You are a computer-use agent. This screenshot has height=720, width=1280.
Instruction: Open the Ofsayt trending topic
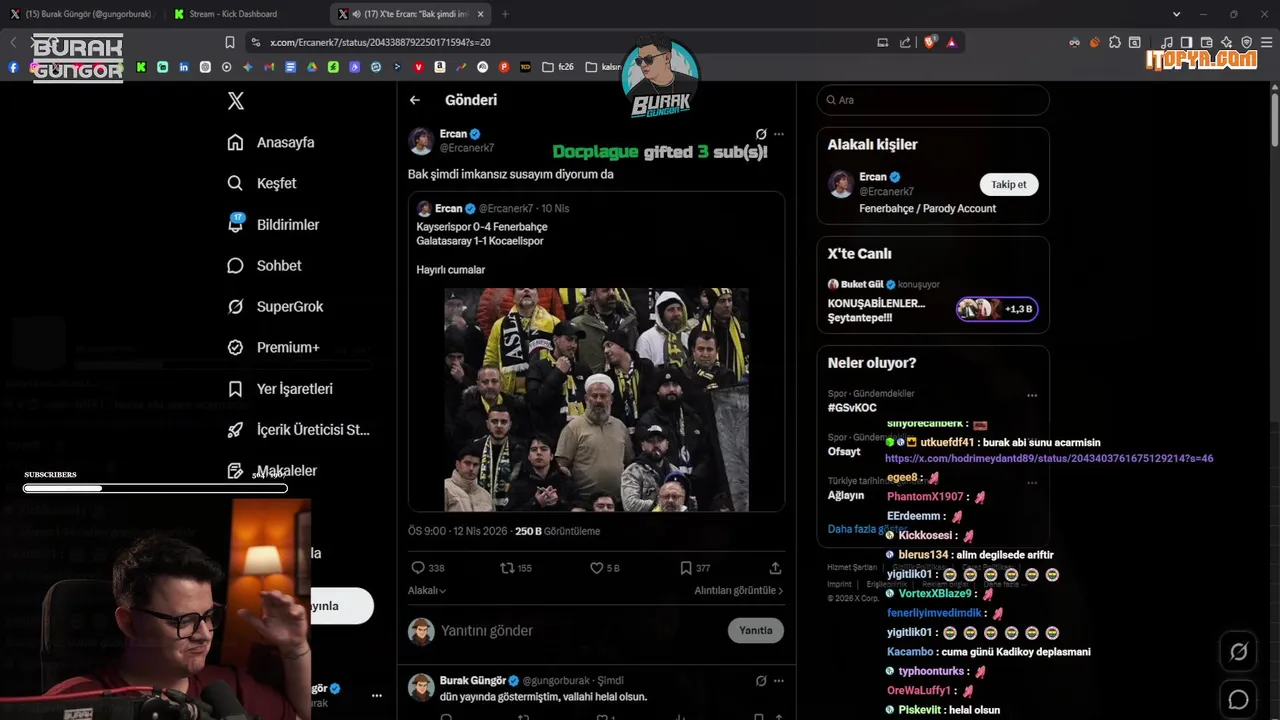click(x=844, y=451)
